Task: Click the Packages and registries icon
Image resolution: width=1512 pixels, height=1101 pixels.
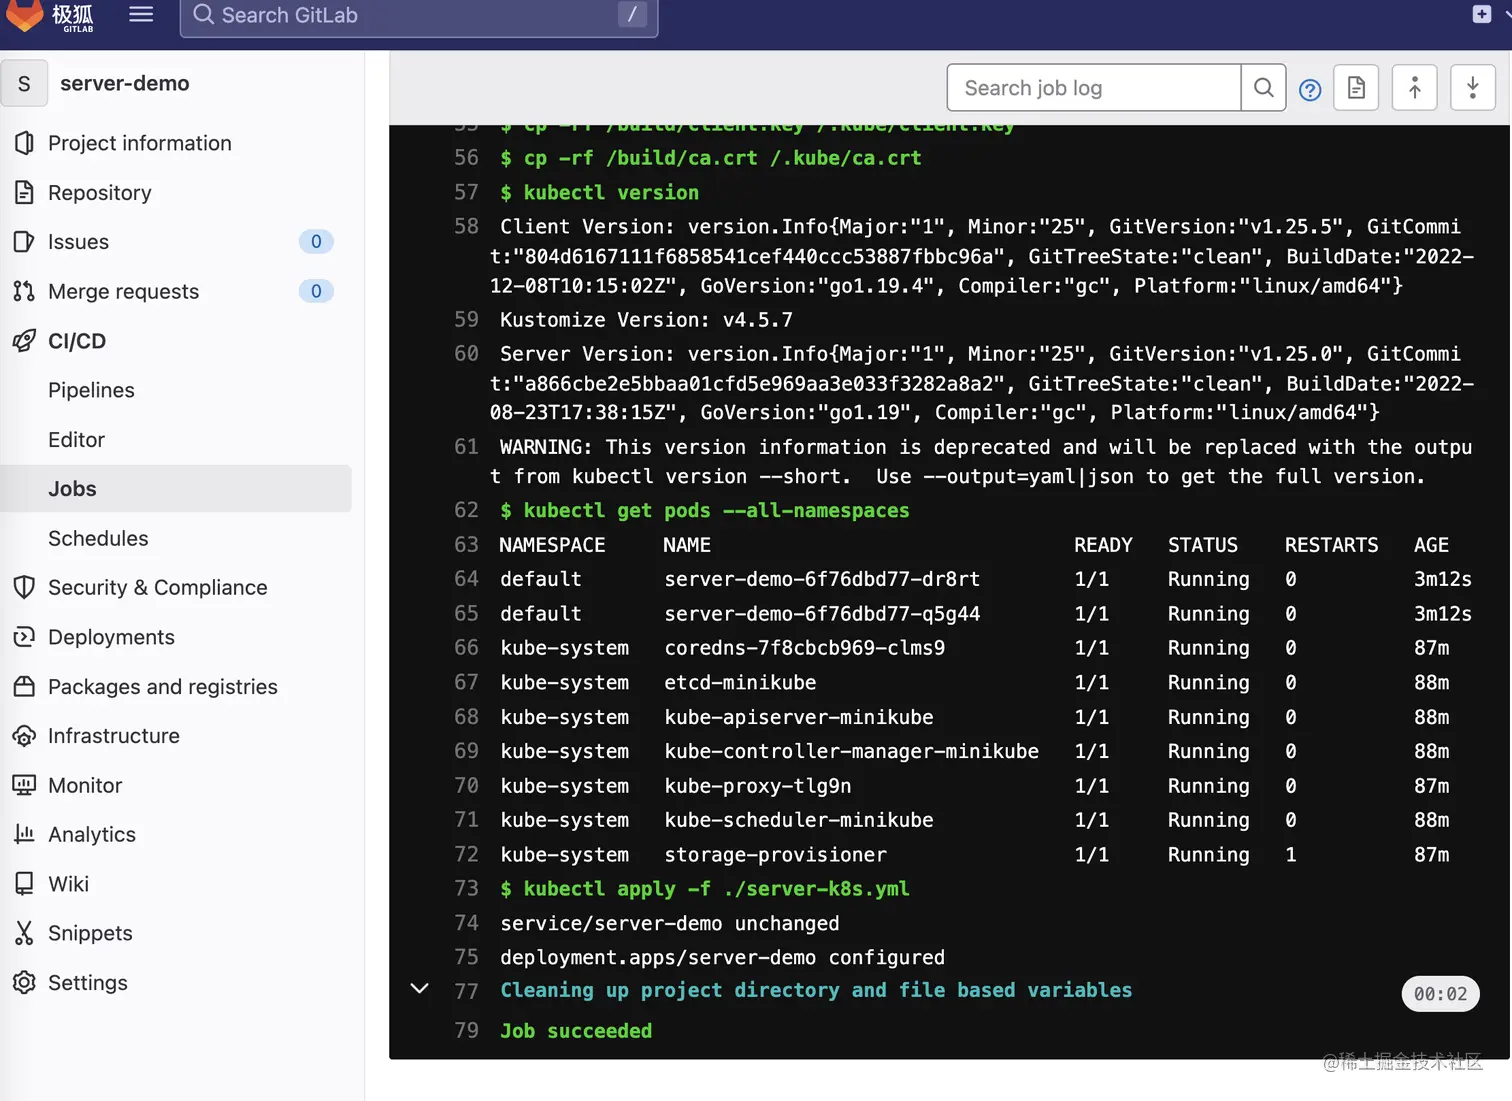Action: [x=24, y=686]
